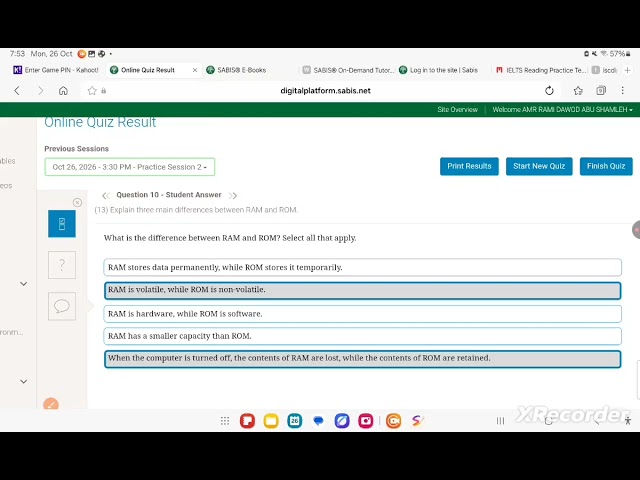Open the calendar app showing 26

click(x=295, y=421)
